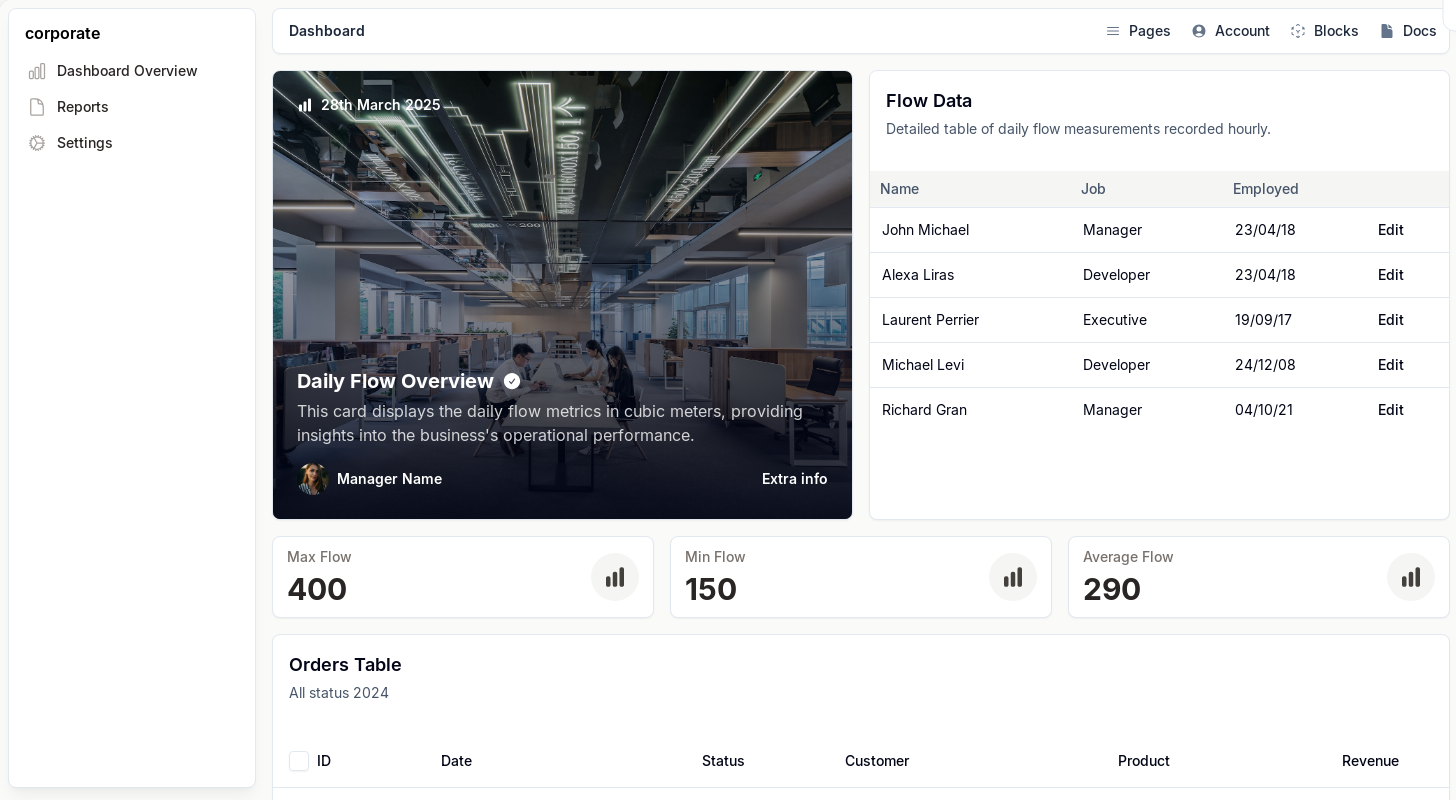The height and width of the screenshot is (800, 1456).
Task: Click the Blocks icon in top navigation
Action: pyautogui.click(x=1298, y=31)
